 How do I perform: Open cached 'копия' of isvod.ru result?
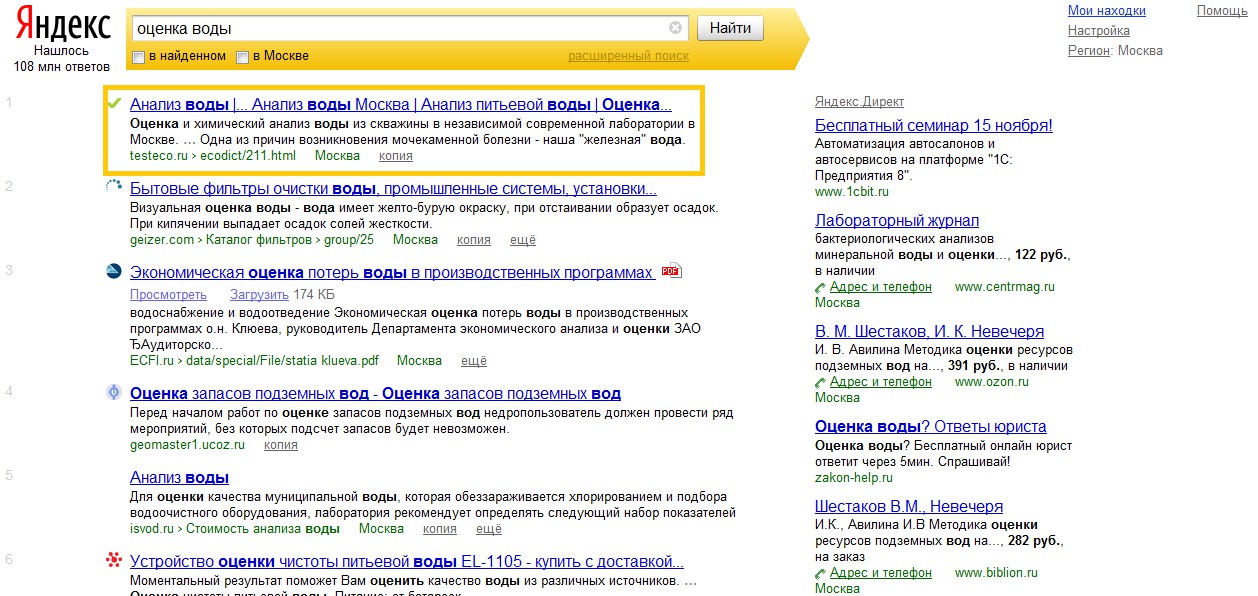coord(440,528)
